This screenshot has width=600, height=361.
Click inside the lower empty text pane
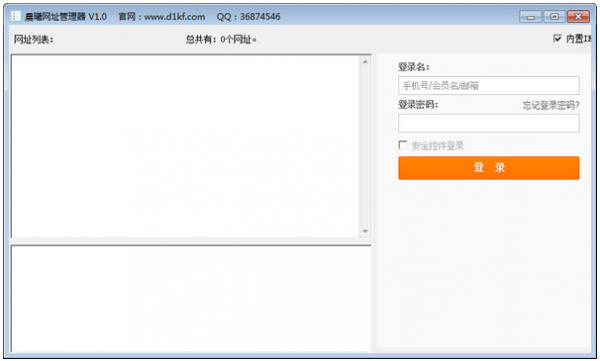(191, 298)
